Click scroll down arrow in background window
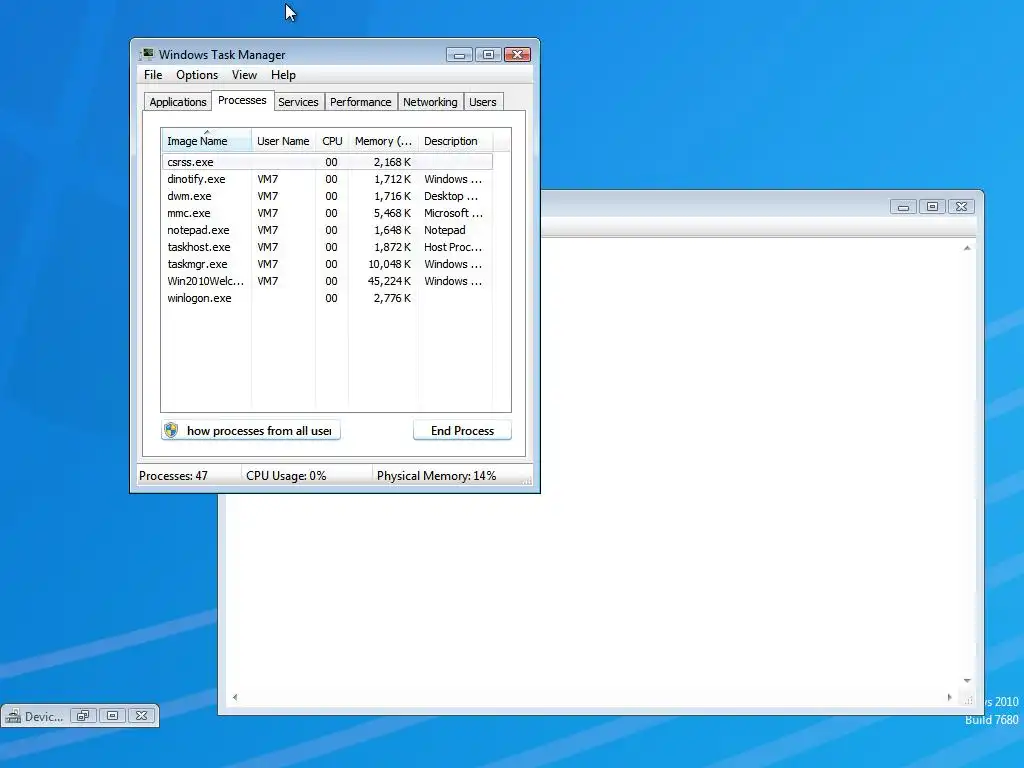The width and height of the screenshot is (1024, 768). (x=967, y=680)
